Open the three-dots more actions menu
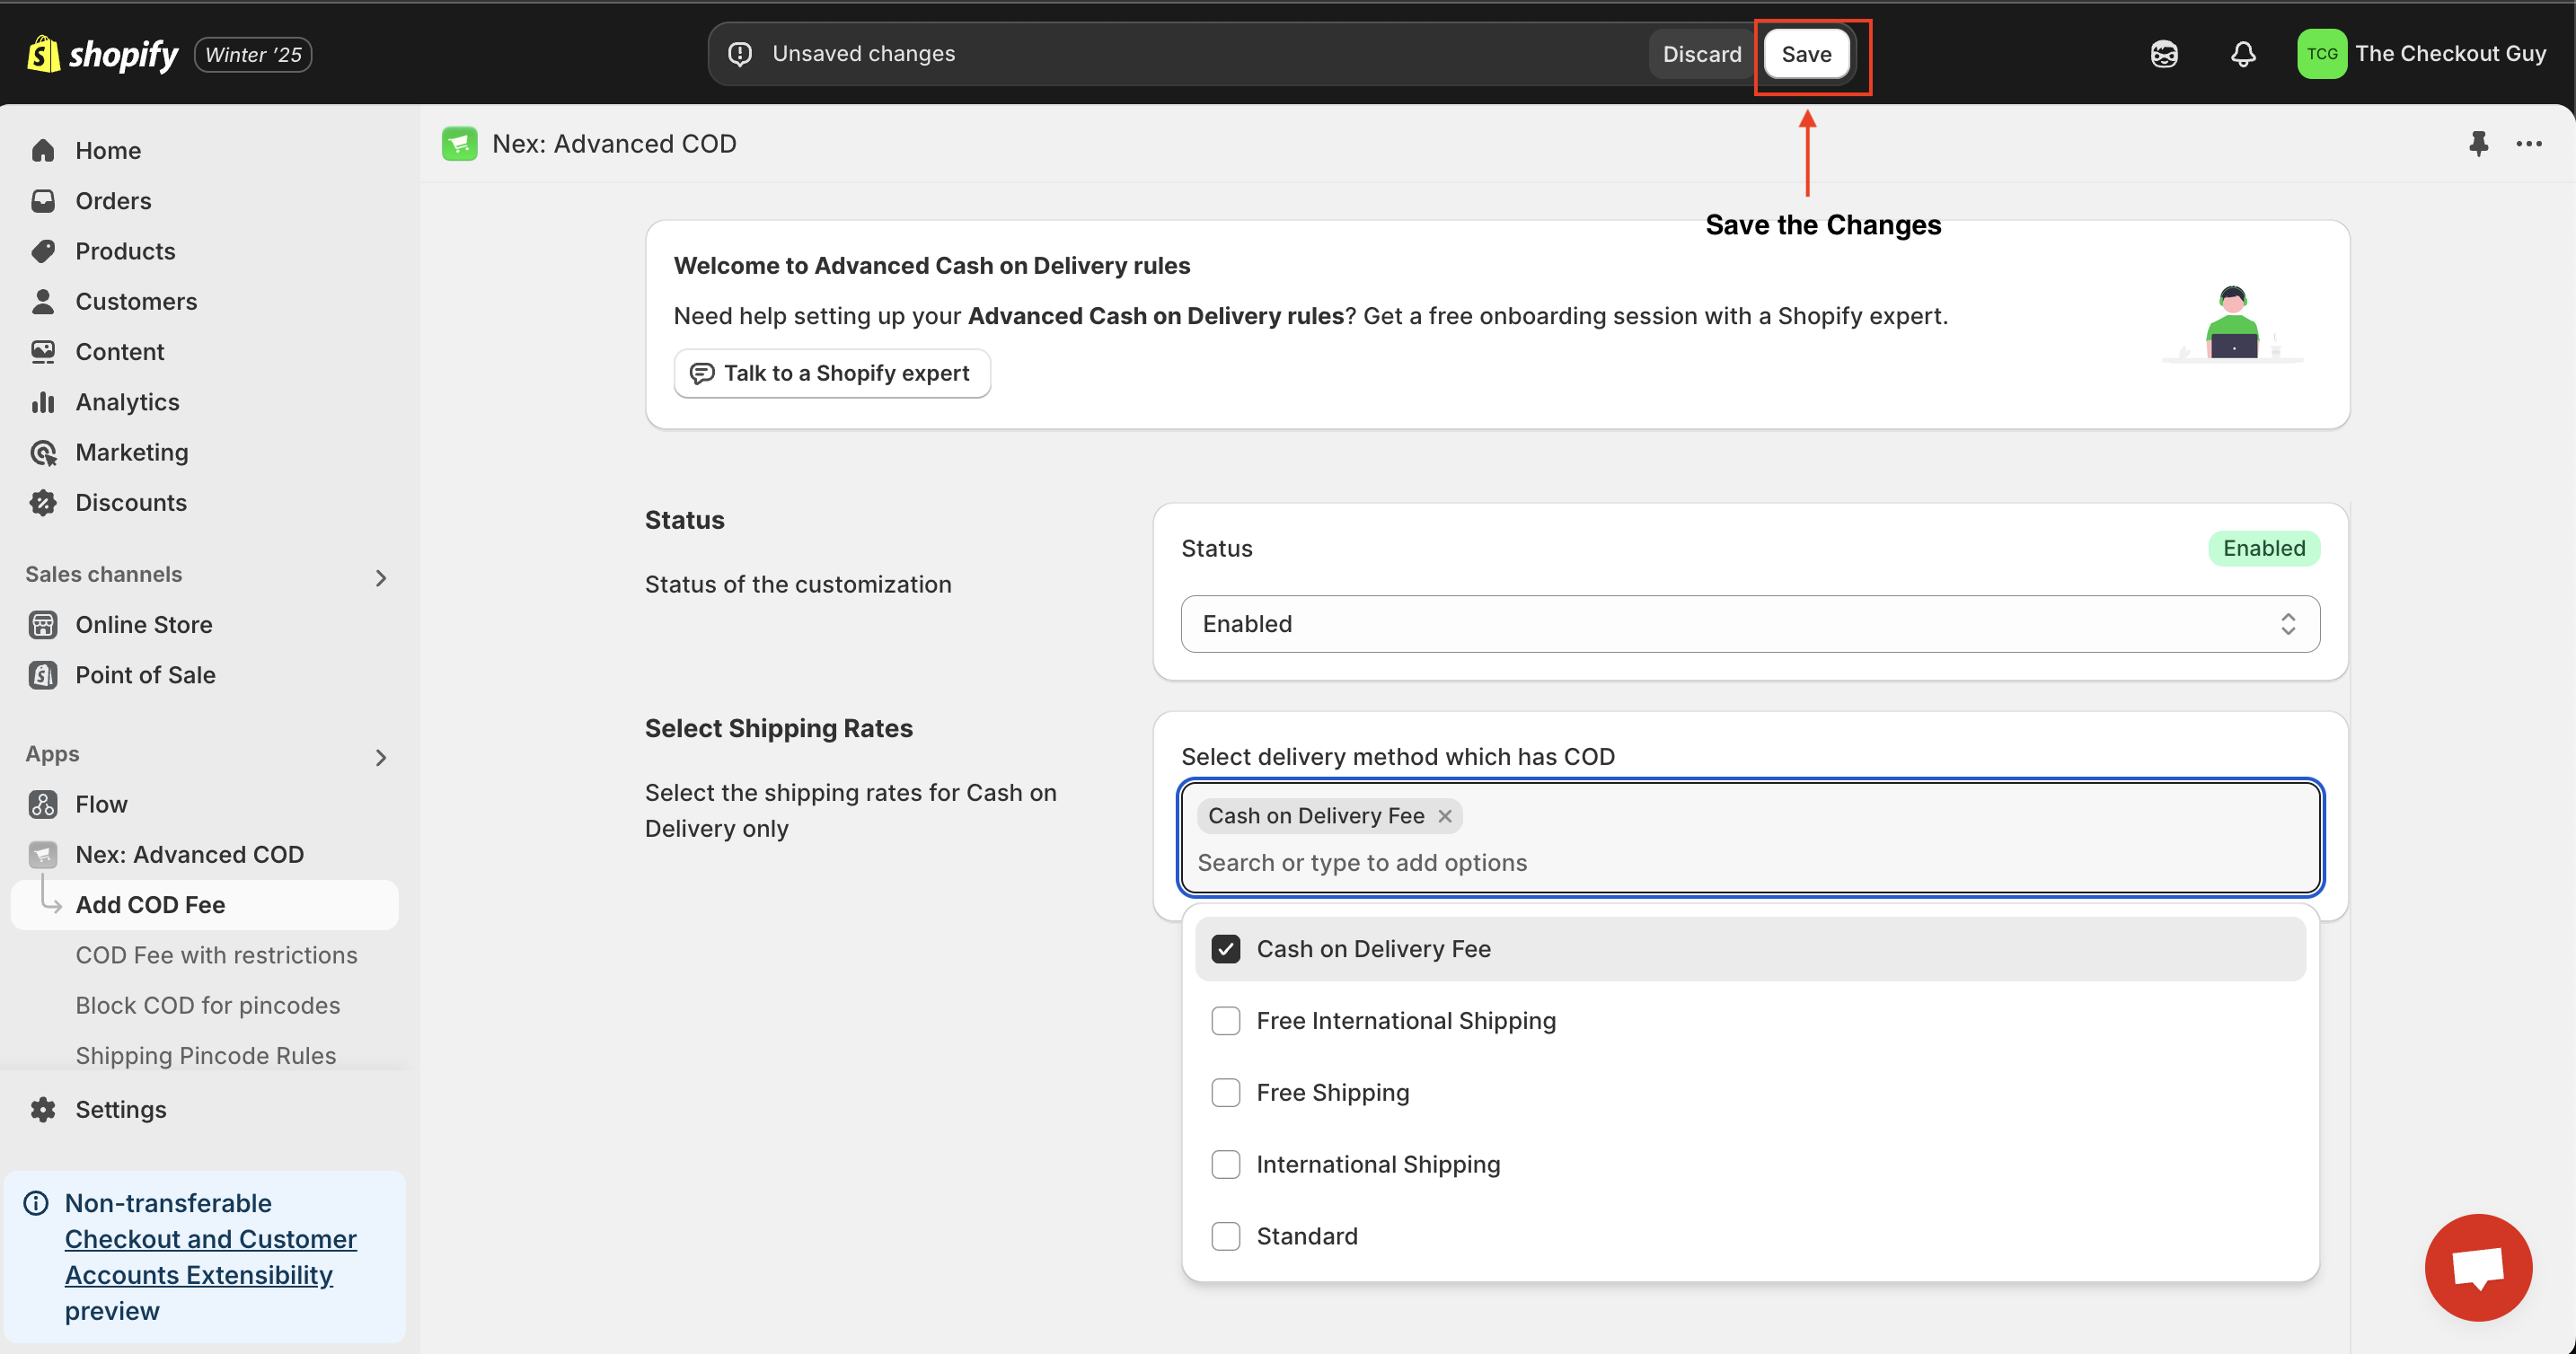 point(2529,144)
